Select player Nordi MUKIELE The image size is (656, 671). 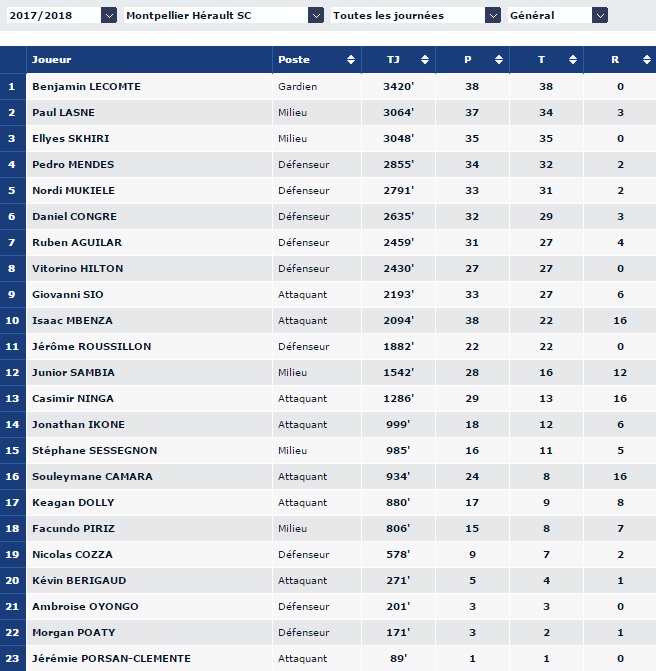[73, 190]
